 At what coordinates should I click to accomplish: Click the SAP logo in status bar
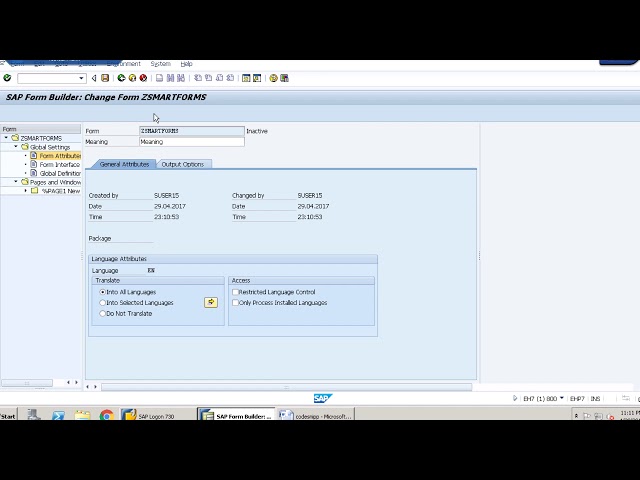coord(323,398)
